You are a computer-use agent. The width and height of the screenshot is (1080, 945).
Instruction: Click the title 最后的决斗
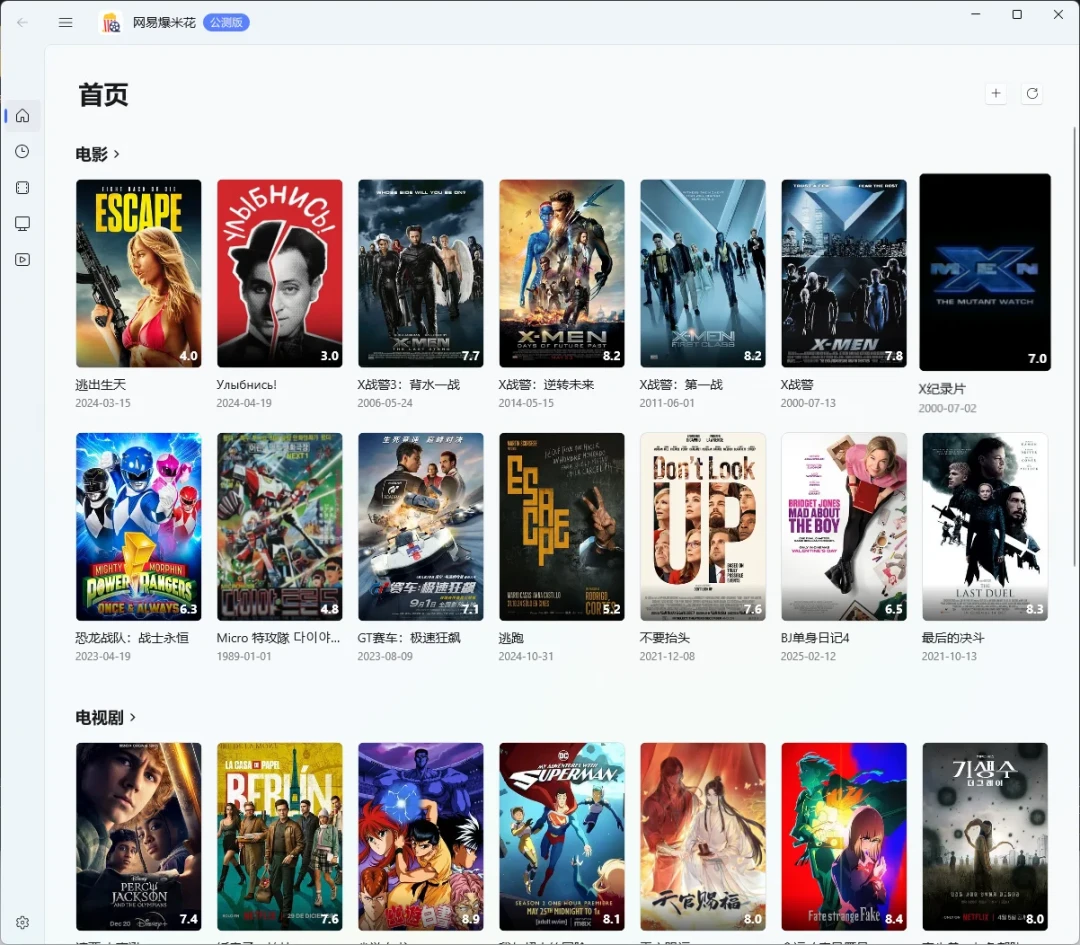(x=953, y=638)
